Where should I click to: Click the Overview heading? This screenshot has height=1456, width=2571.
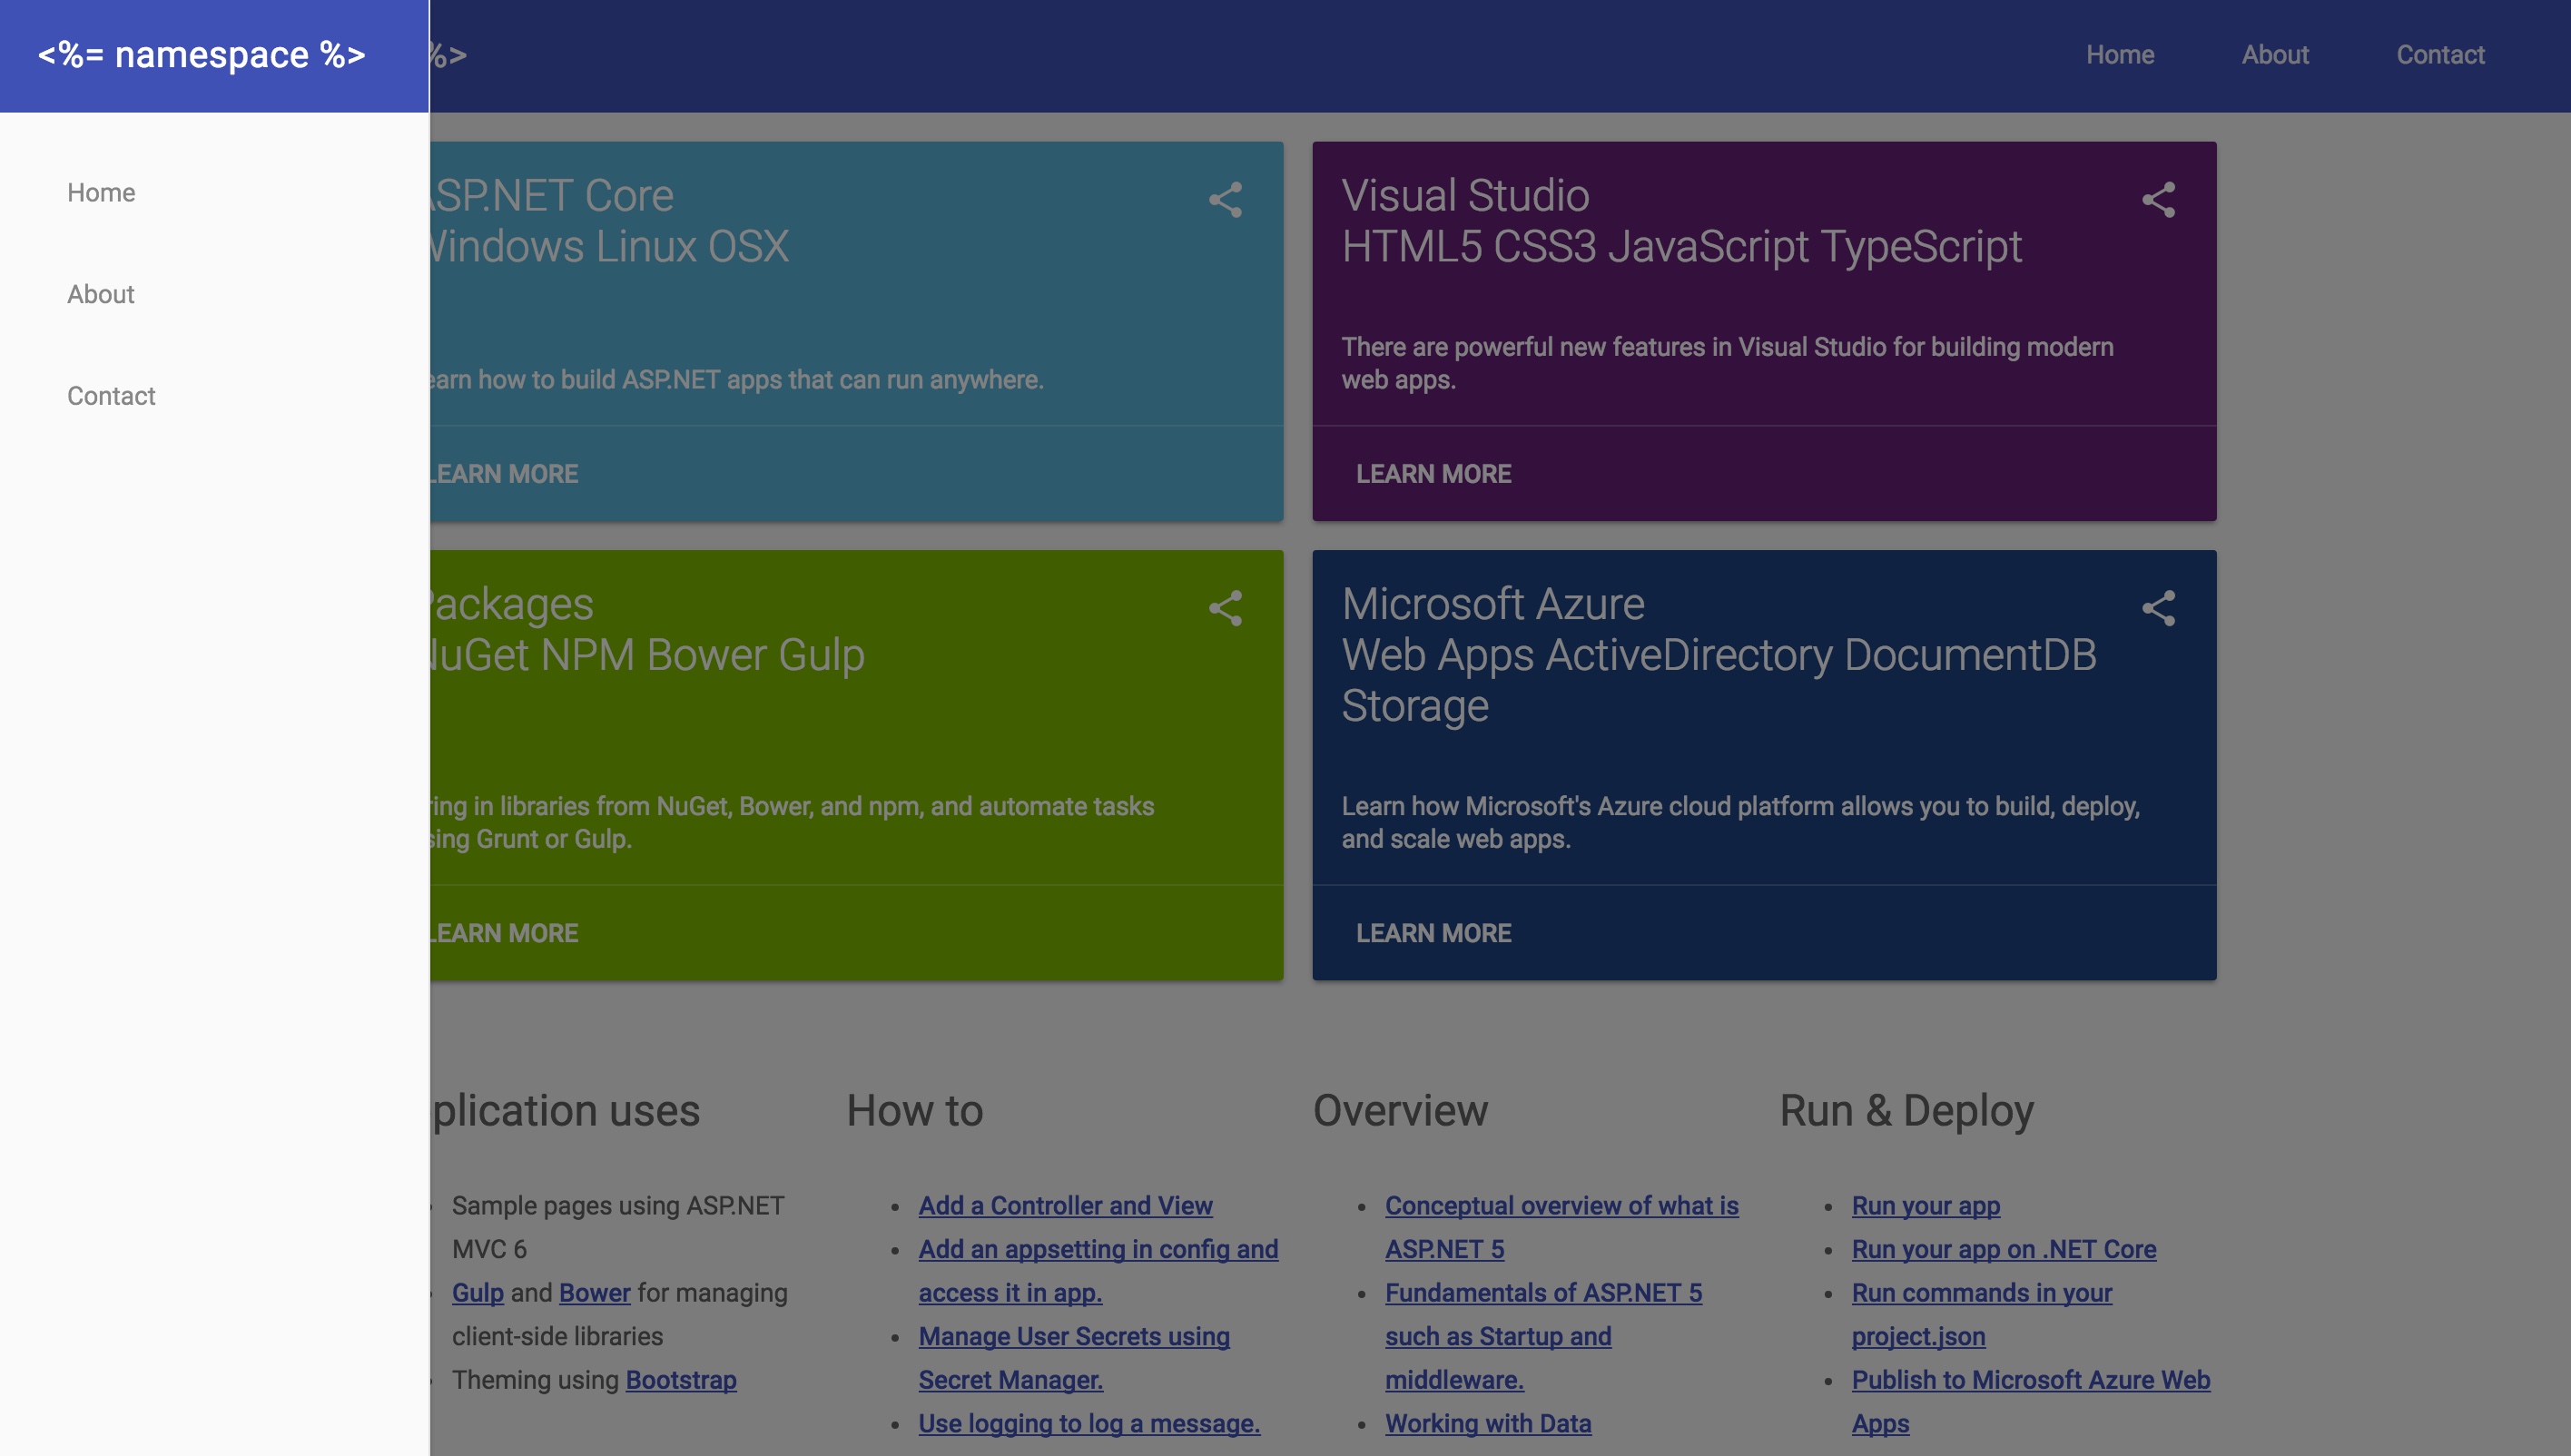(x=1400, y=1110)
